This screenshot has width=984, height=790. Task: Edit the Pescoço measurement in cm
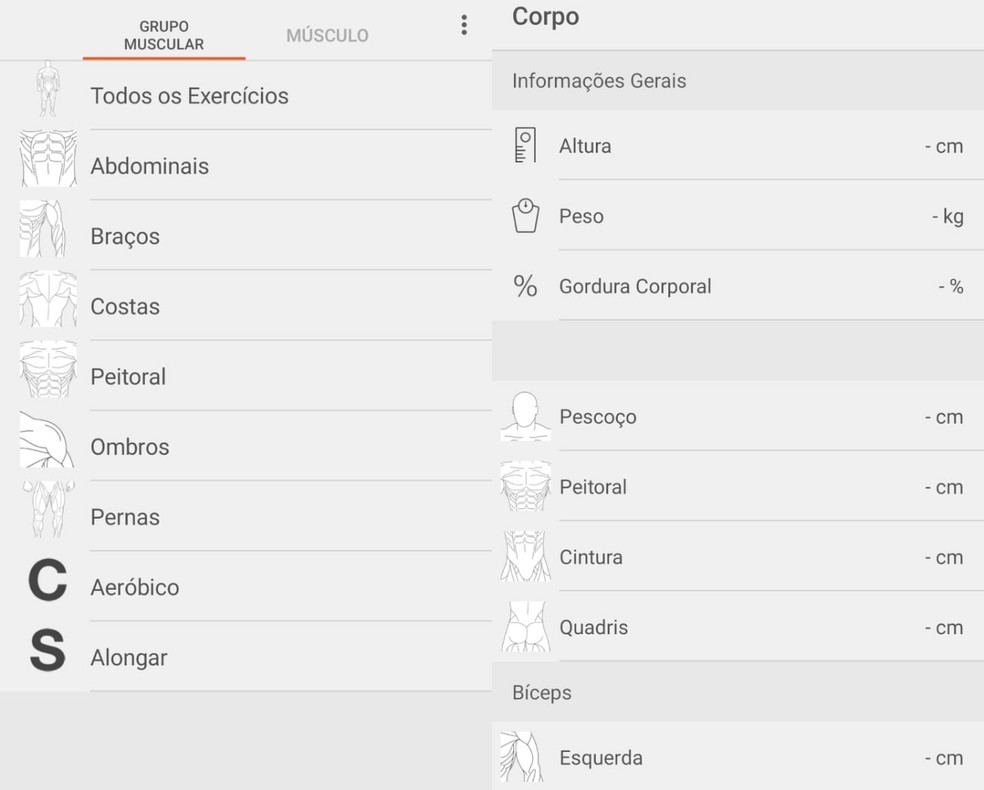click(x=942, y=417)
